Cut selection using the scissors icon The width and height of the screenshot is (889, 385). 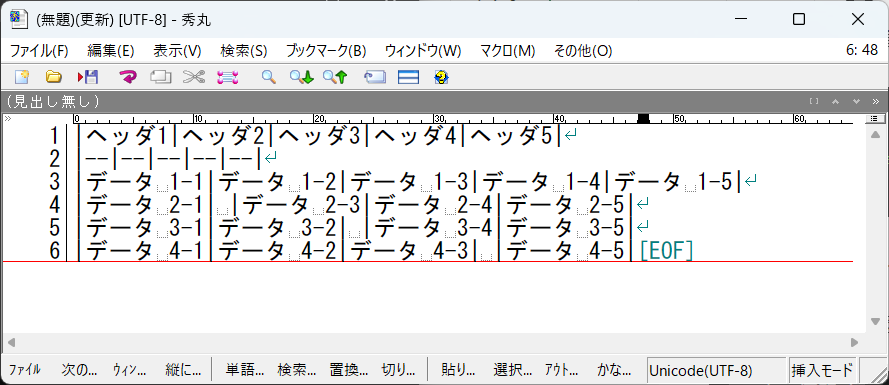click(193, 77)
